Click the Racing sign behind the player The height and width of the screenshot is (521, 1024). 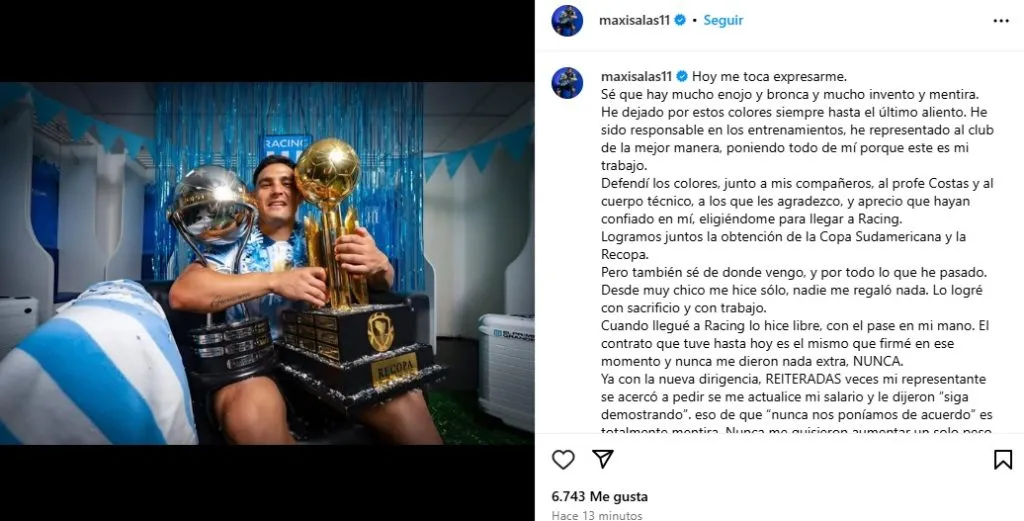pos(287,146)
